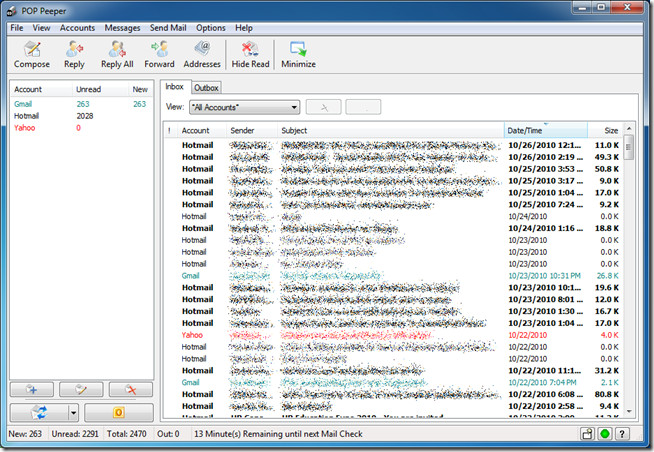This screenshot has height=452, width=654.
Task: Select the Gmail message dated 10/22/2010 7:04 PM
Action: coord(393,382)
